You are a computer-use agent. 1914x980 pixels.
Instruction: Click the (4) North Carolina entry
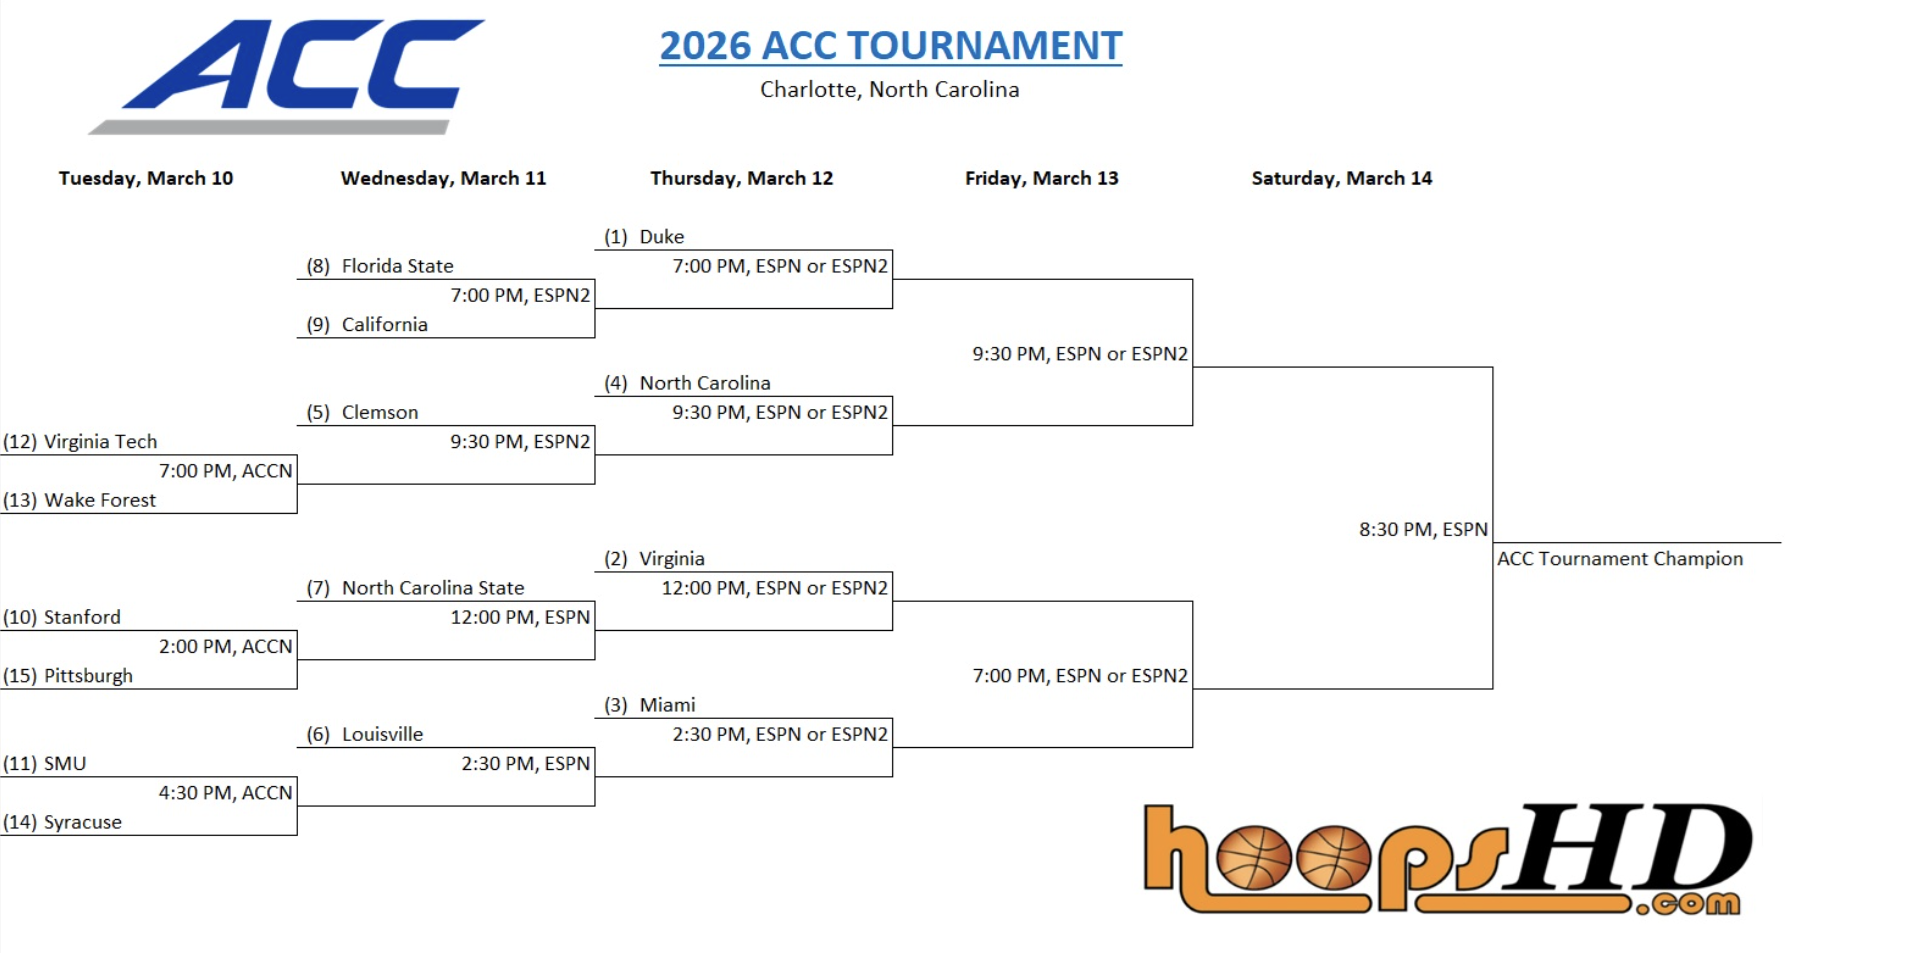pos(687,383)
